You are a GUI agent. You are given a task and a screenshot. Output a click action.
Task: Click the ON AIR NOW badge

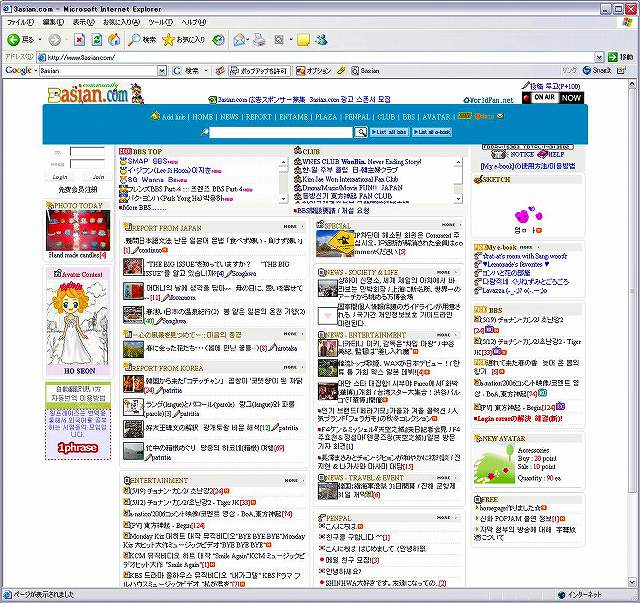pyautogui.click(x=553, y=98)
